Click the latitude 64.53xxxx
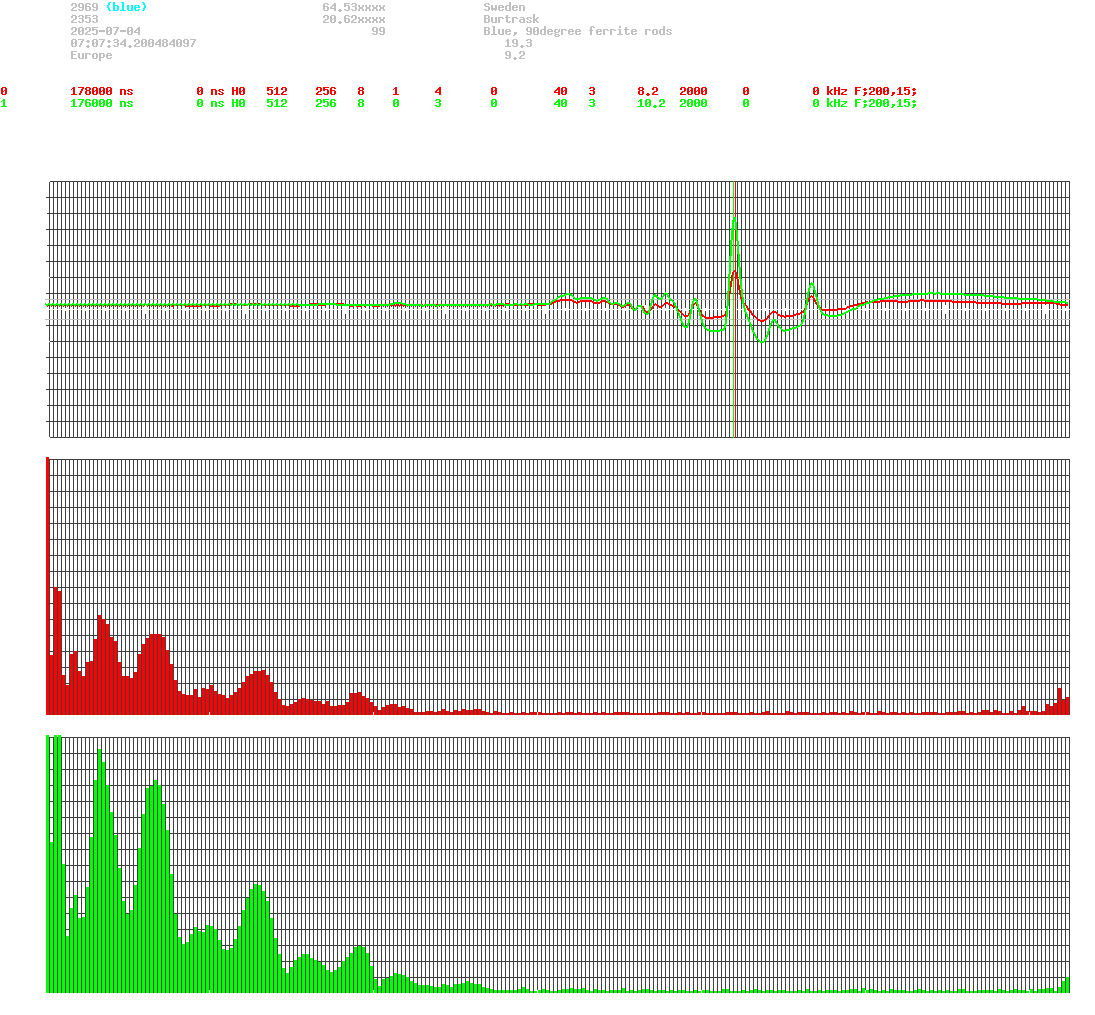 click(353, 7)
